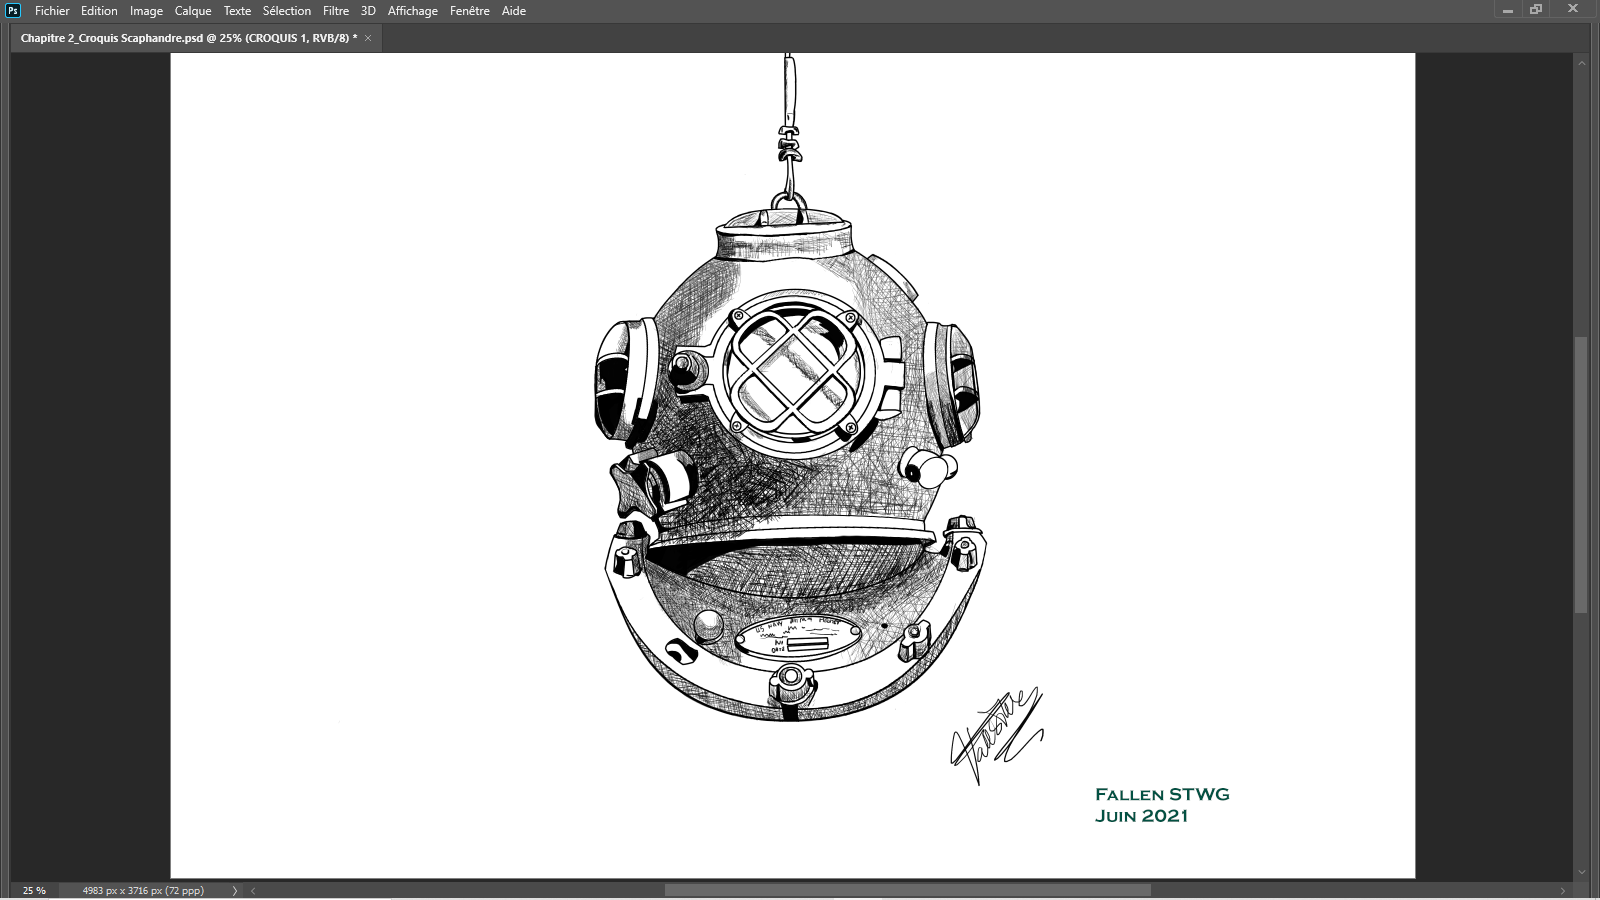This screenshot has width=1600, height=900.
Task: Open the Texte menu
Action: (237, 11)
